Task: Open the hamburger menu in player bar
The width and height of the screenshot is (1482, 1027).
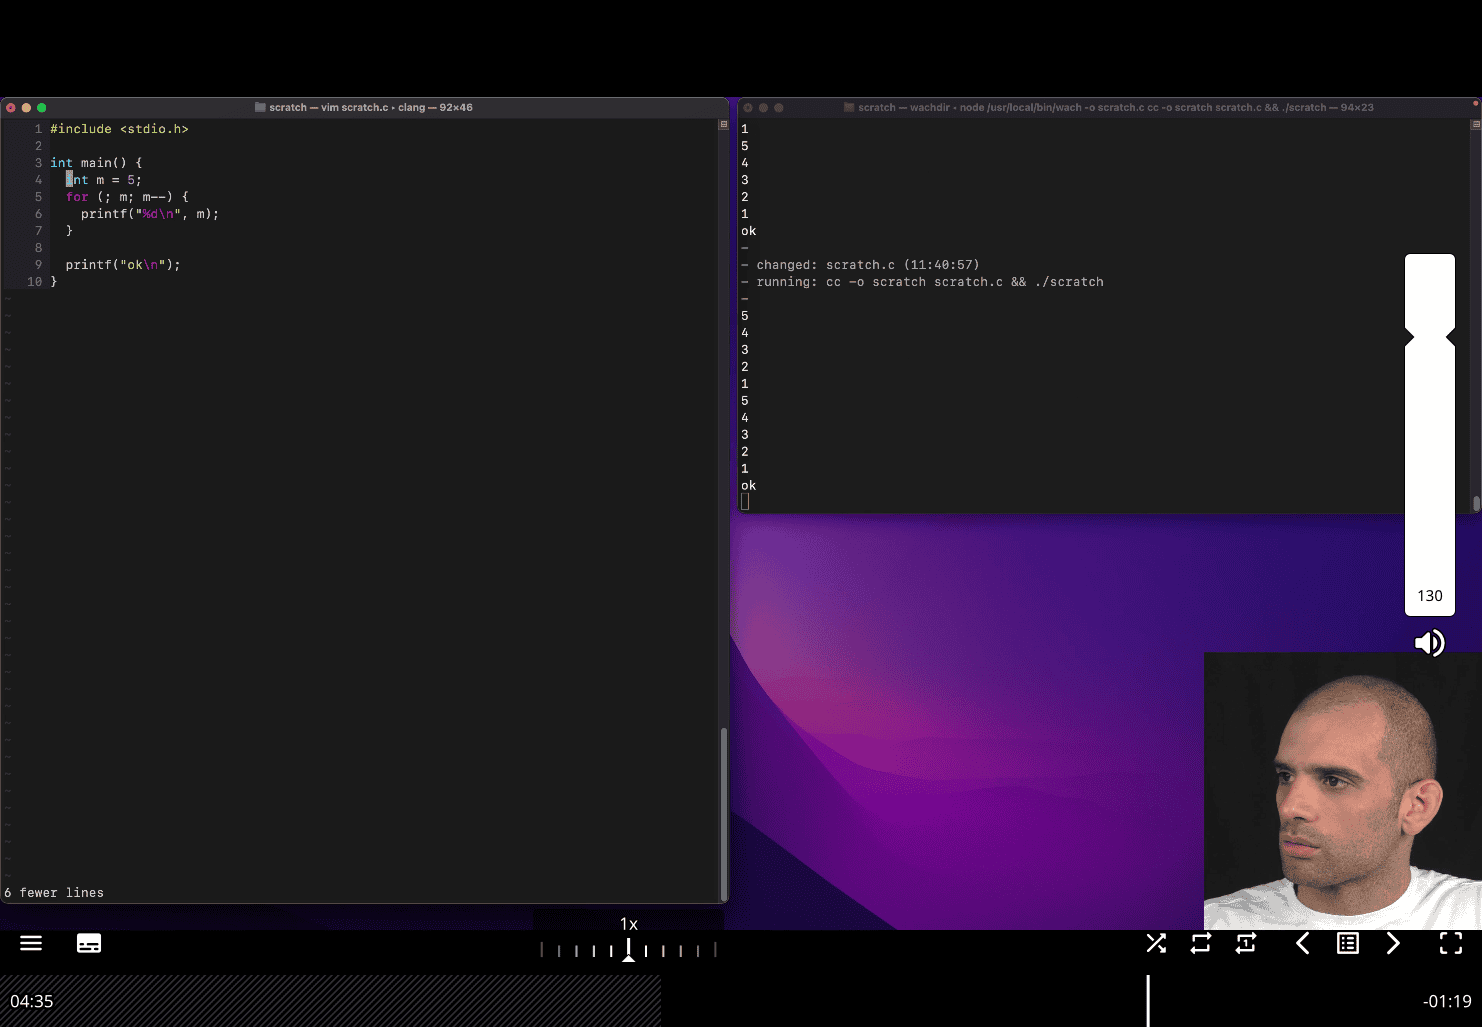Action: pos(31,943)
